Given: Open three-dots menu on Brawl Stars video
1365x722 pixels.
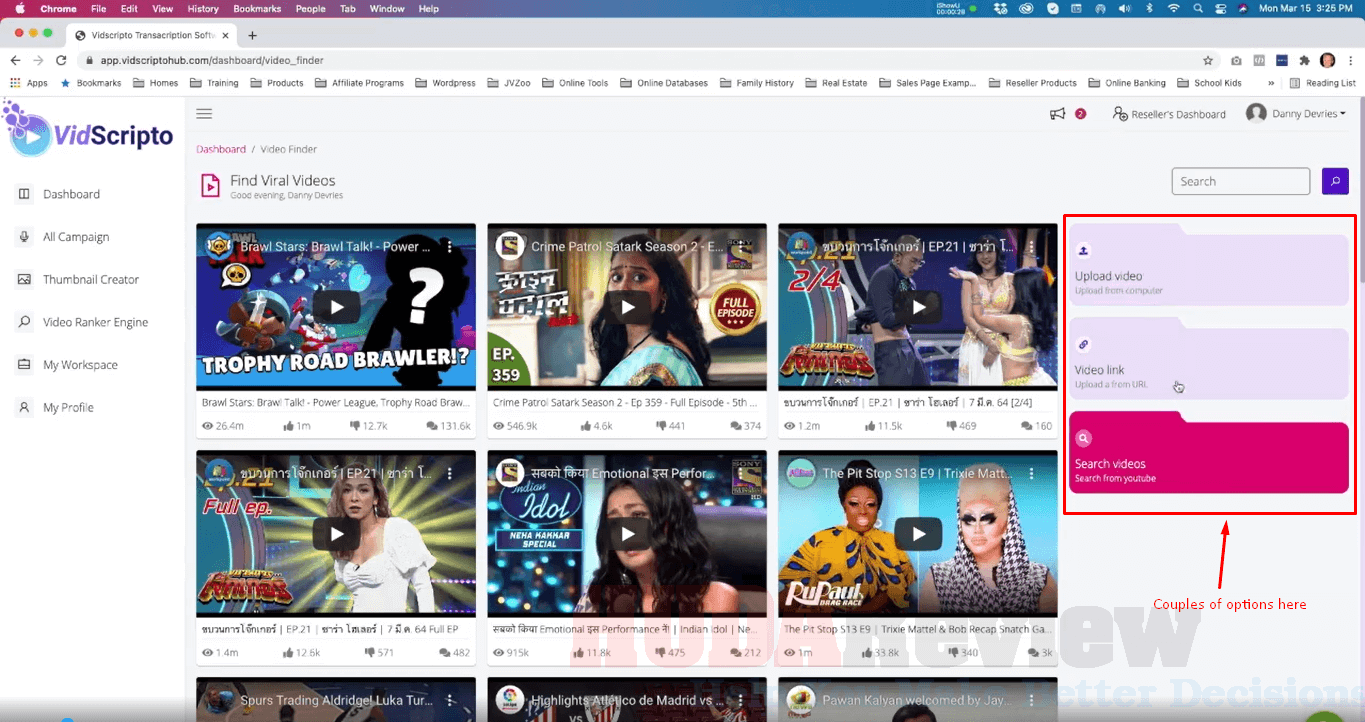Looking at the screenshot, I should [450, 246].
